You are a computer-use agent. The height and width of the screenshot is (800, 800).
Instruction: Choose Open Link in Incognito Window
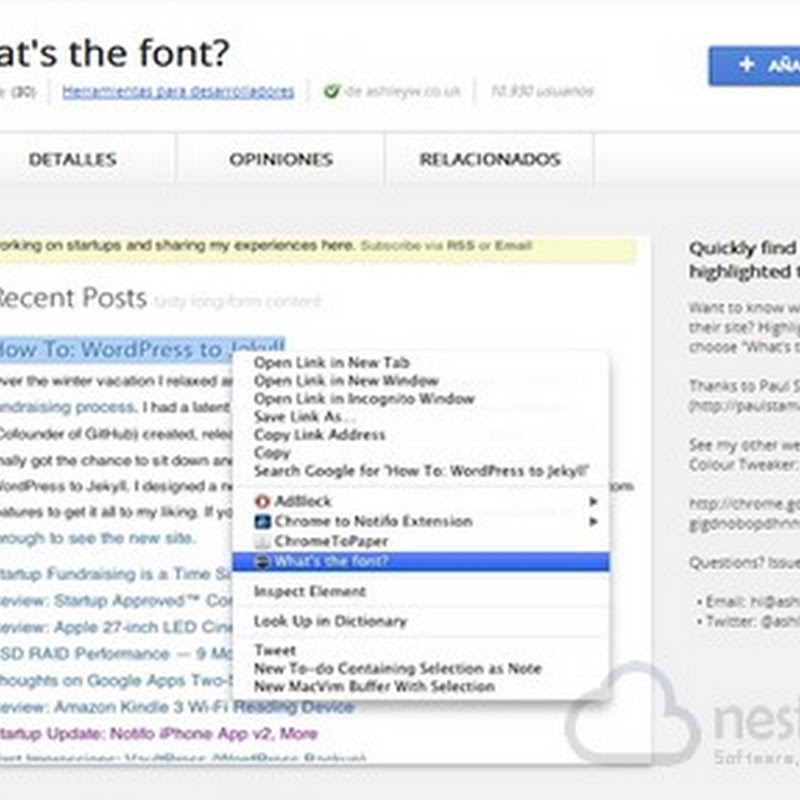pos(420,398)
